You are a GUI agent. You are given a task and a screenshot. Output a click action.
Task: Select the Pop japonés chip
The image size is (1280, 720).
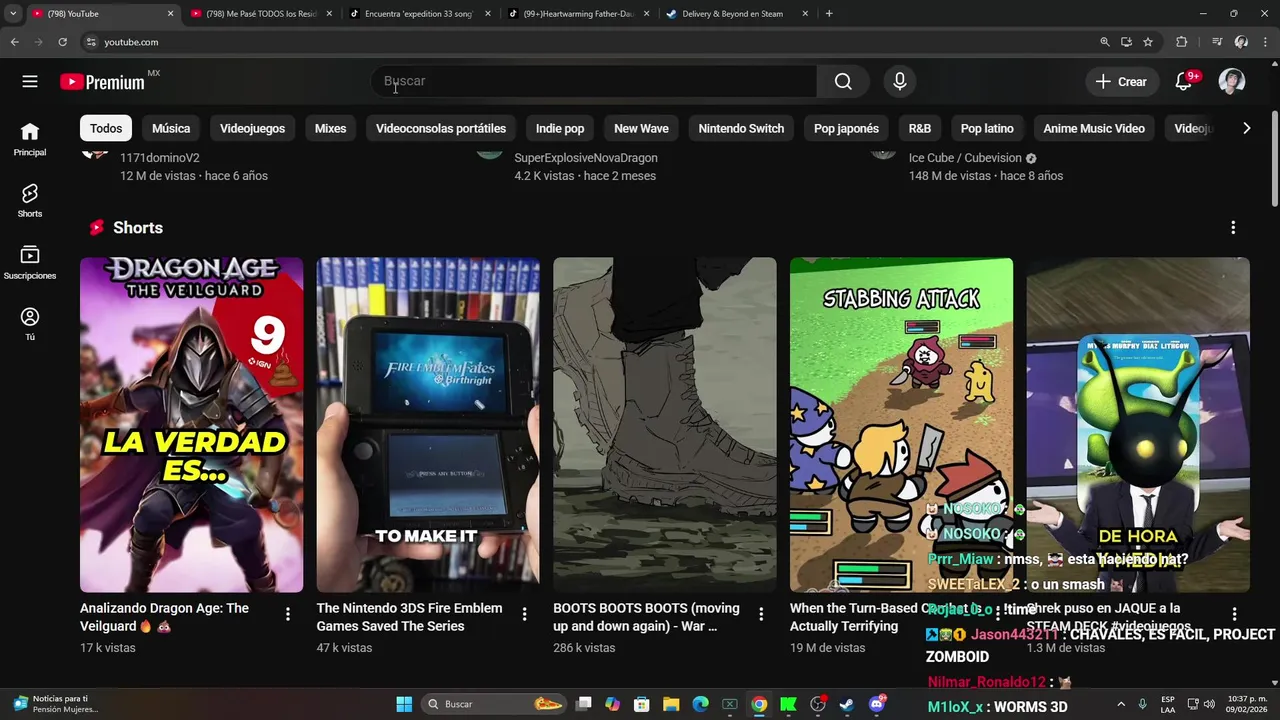[x=846, y=128]
